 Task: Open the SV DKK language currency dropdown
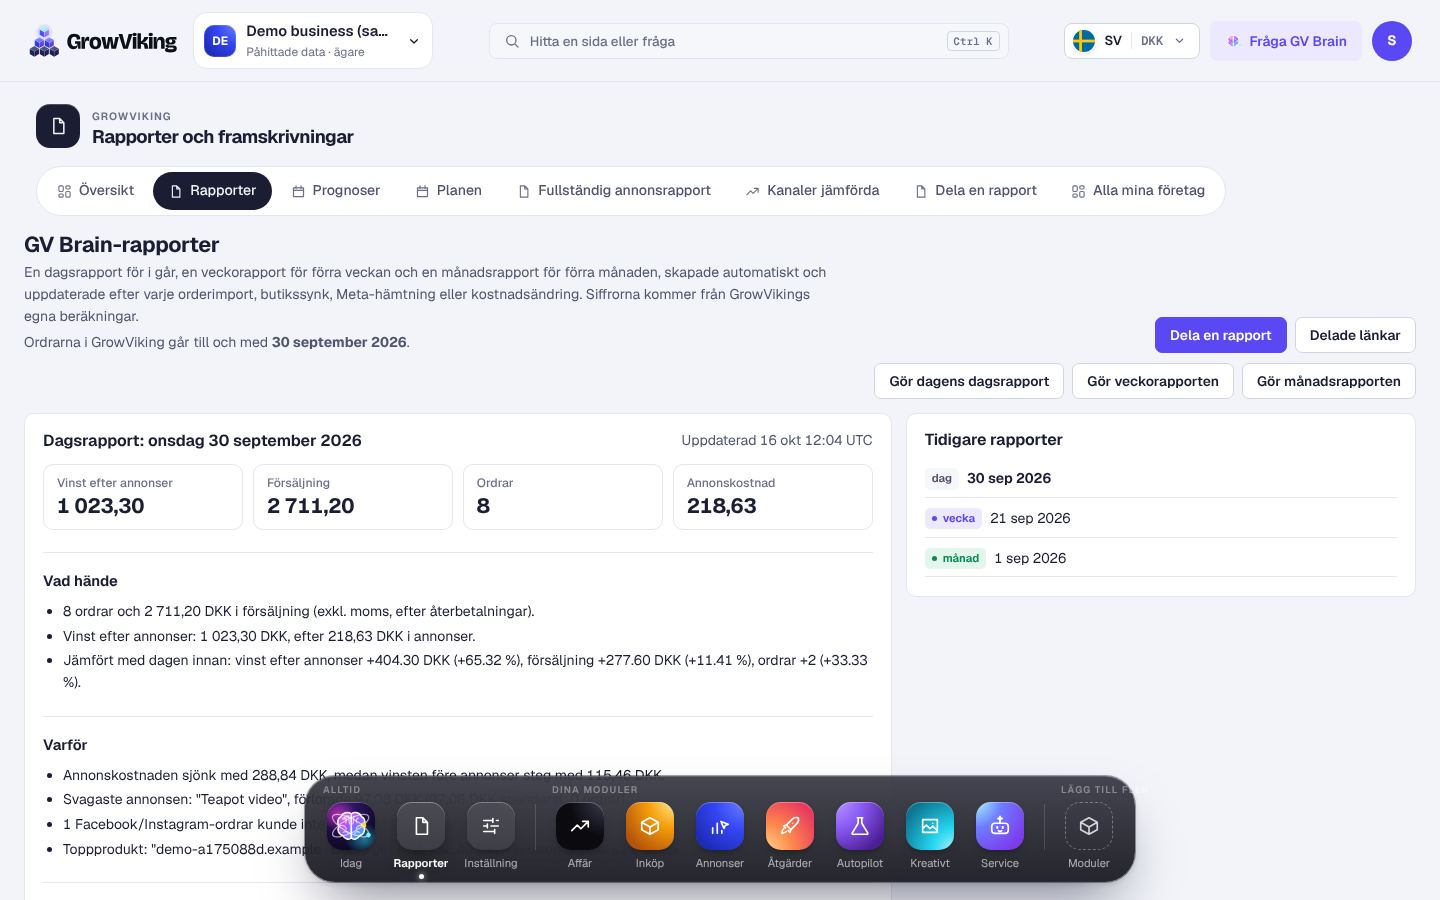click(1132, 41)
